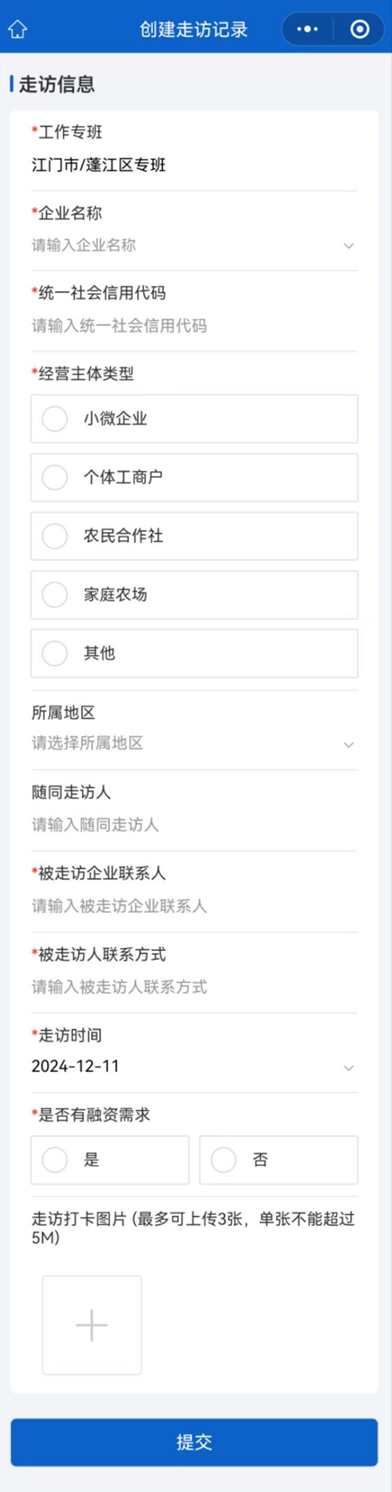Click the 被走访企业联系人 input field
This screenshot has height=1492, width=392.
[194, 906]
